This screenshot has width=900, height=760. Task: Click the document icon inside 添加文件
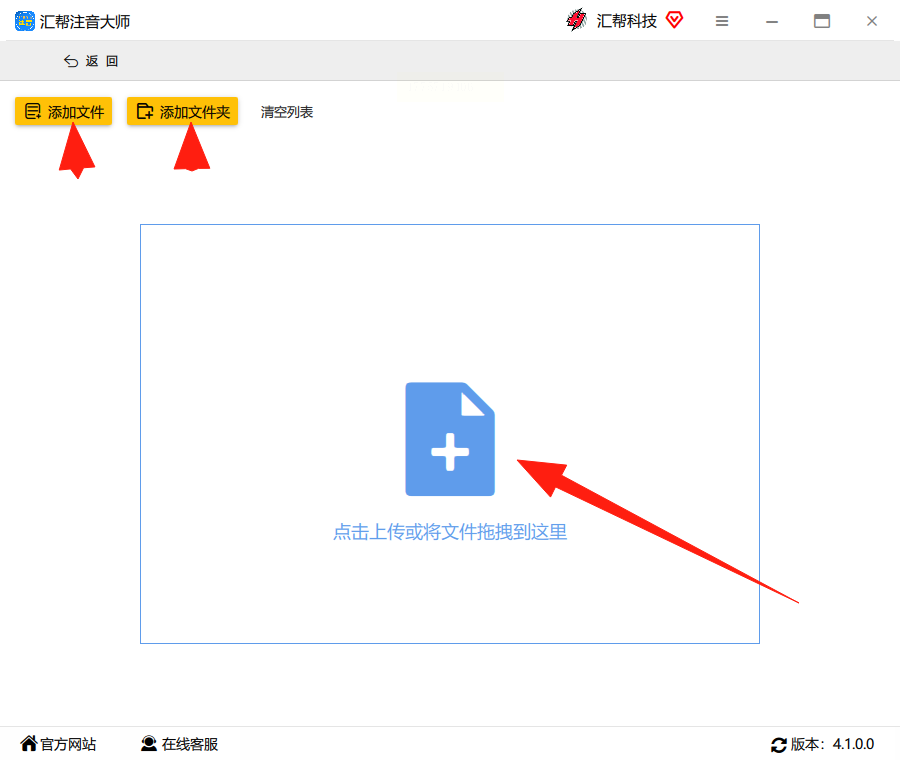click(33, 111)
